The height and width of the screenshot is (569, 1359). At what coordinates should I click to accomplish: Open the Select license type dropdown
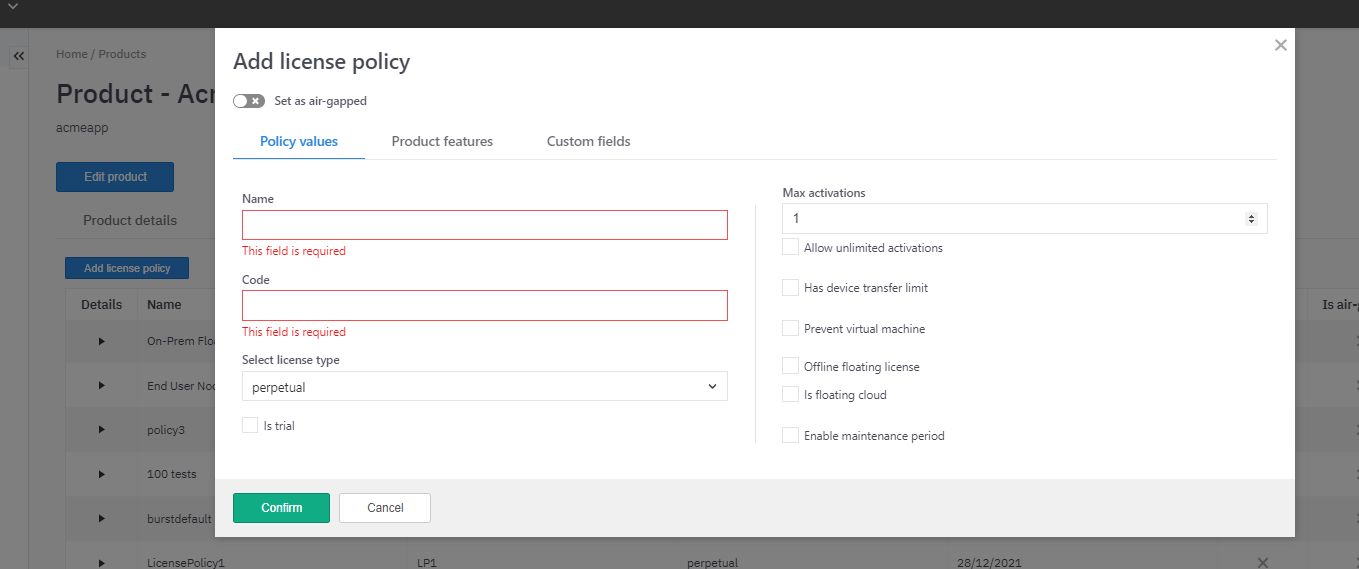click(x=484, y=386)
